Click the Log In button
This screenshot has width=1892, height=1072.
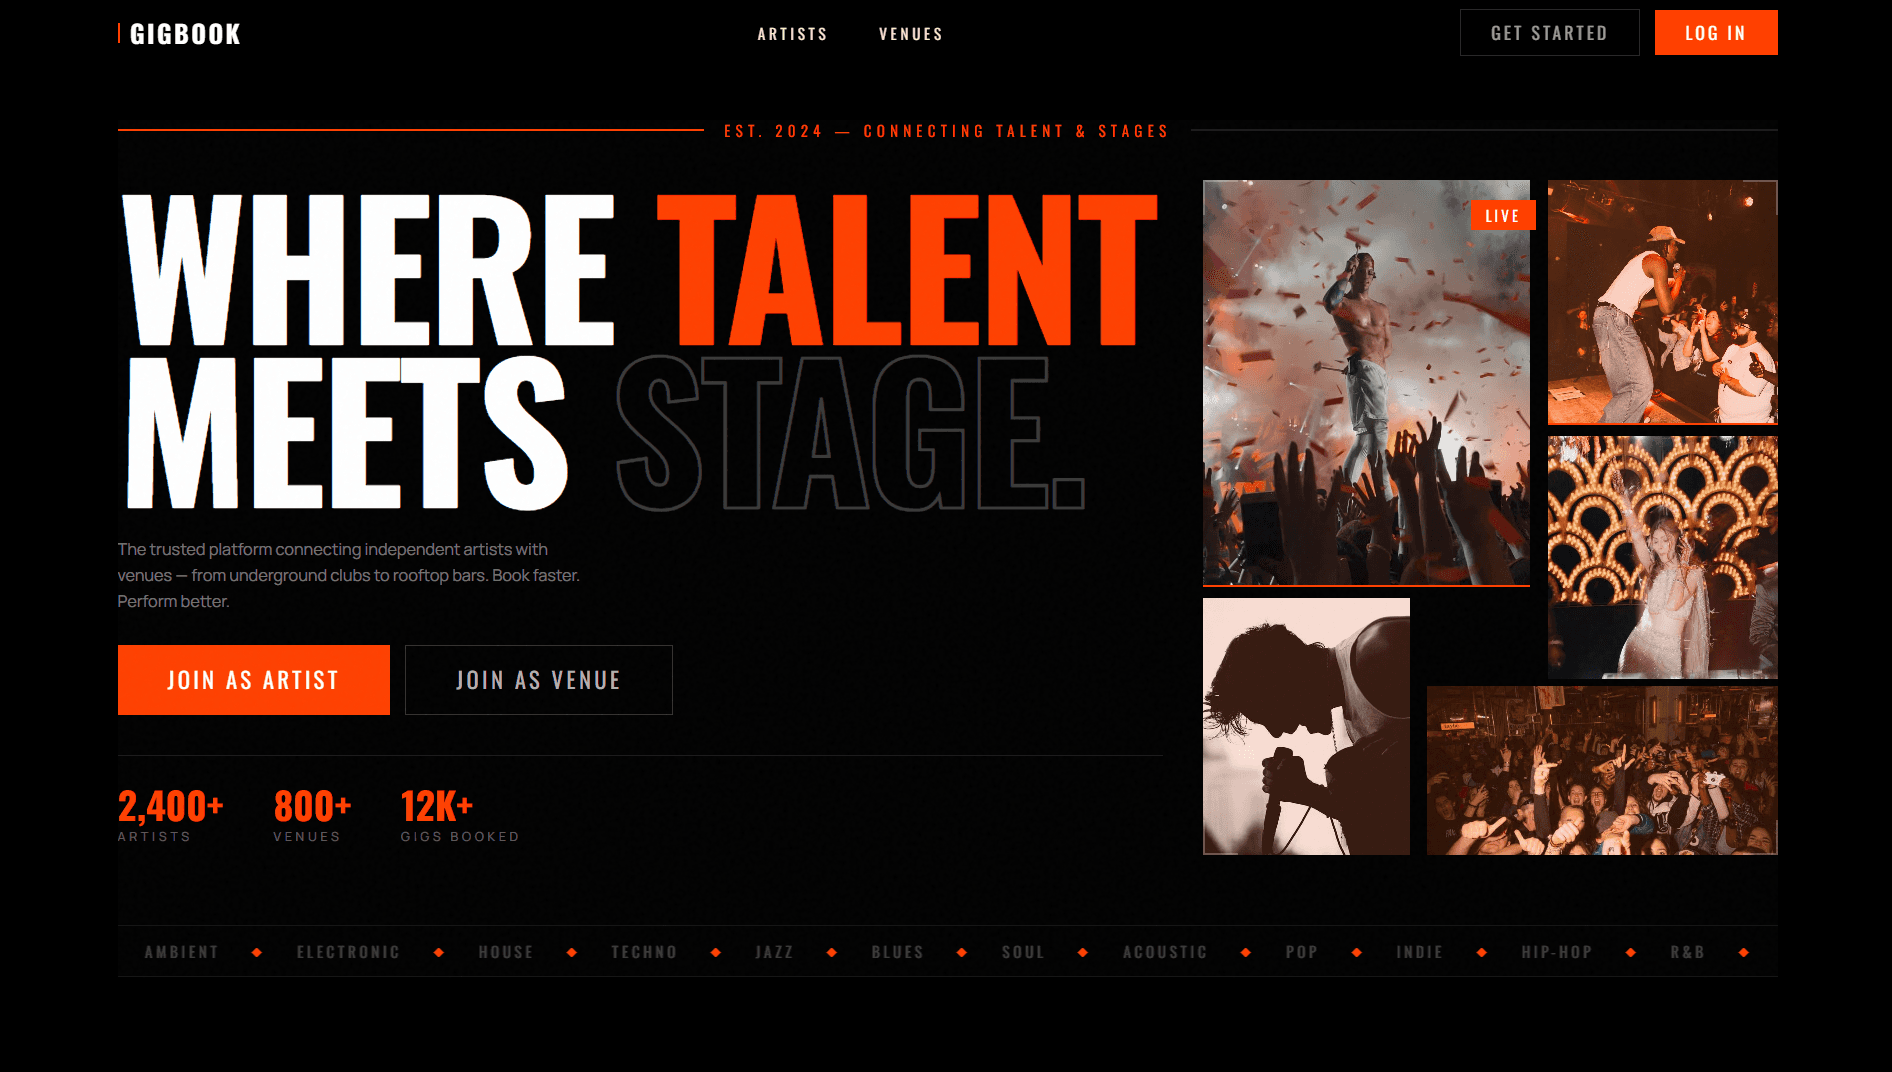coord(1716,33)
